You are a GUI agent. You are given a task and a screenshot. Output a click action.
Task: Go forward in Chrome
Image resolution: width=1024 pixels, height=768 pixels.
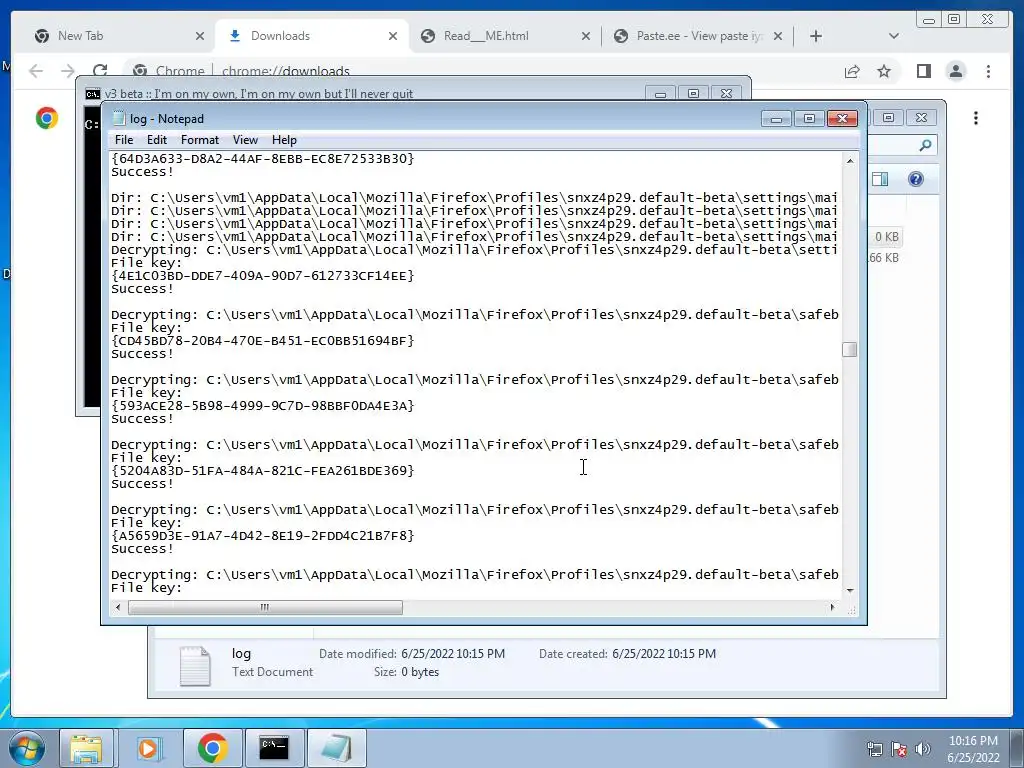68,71
